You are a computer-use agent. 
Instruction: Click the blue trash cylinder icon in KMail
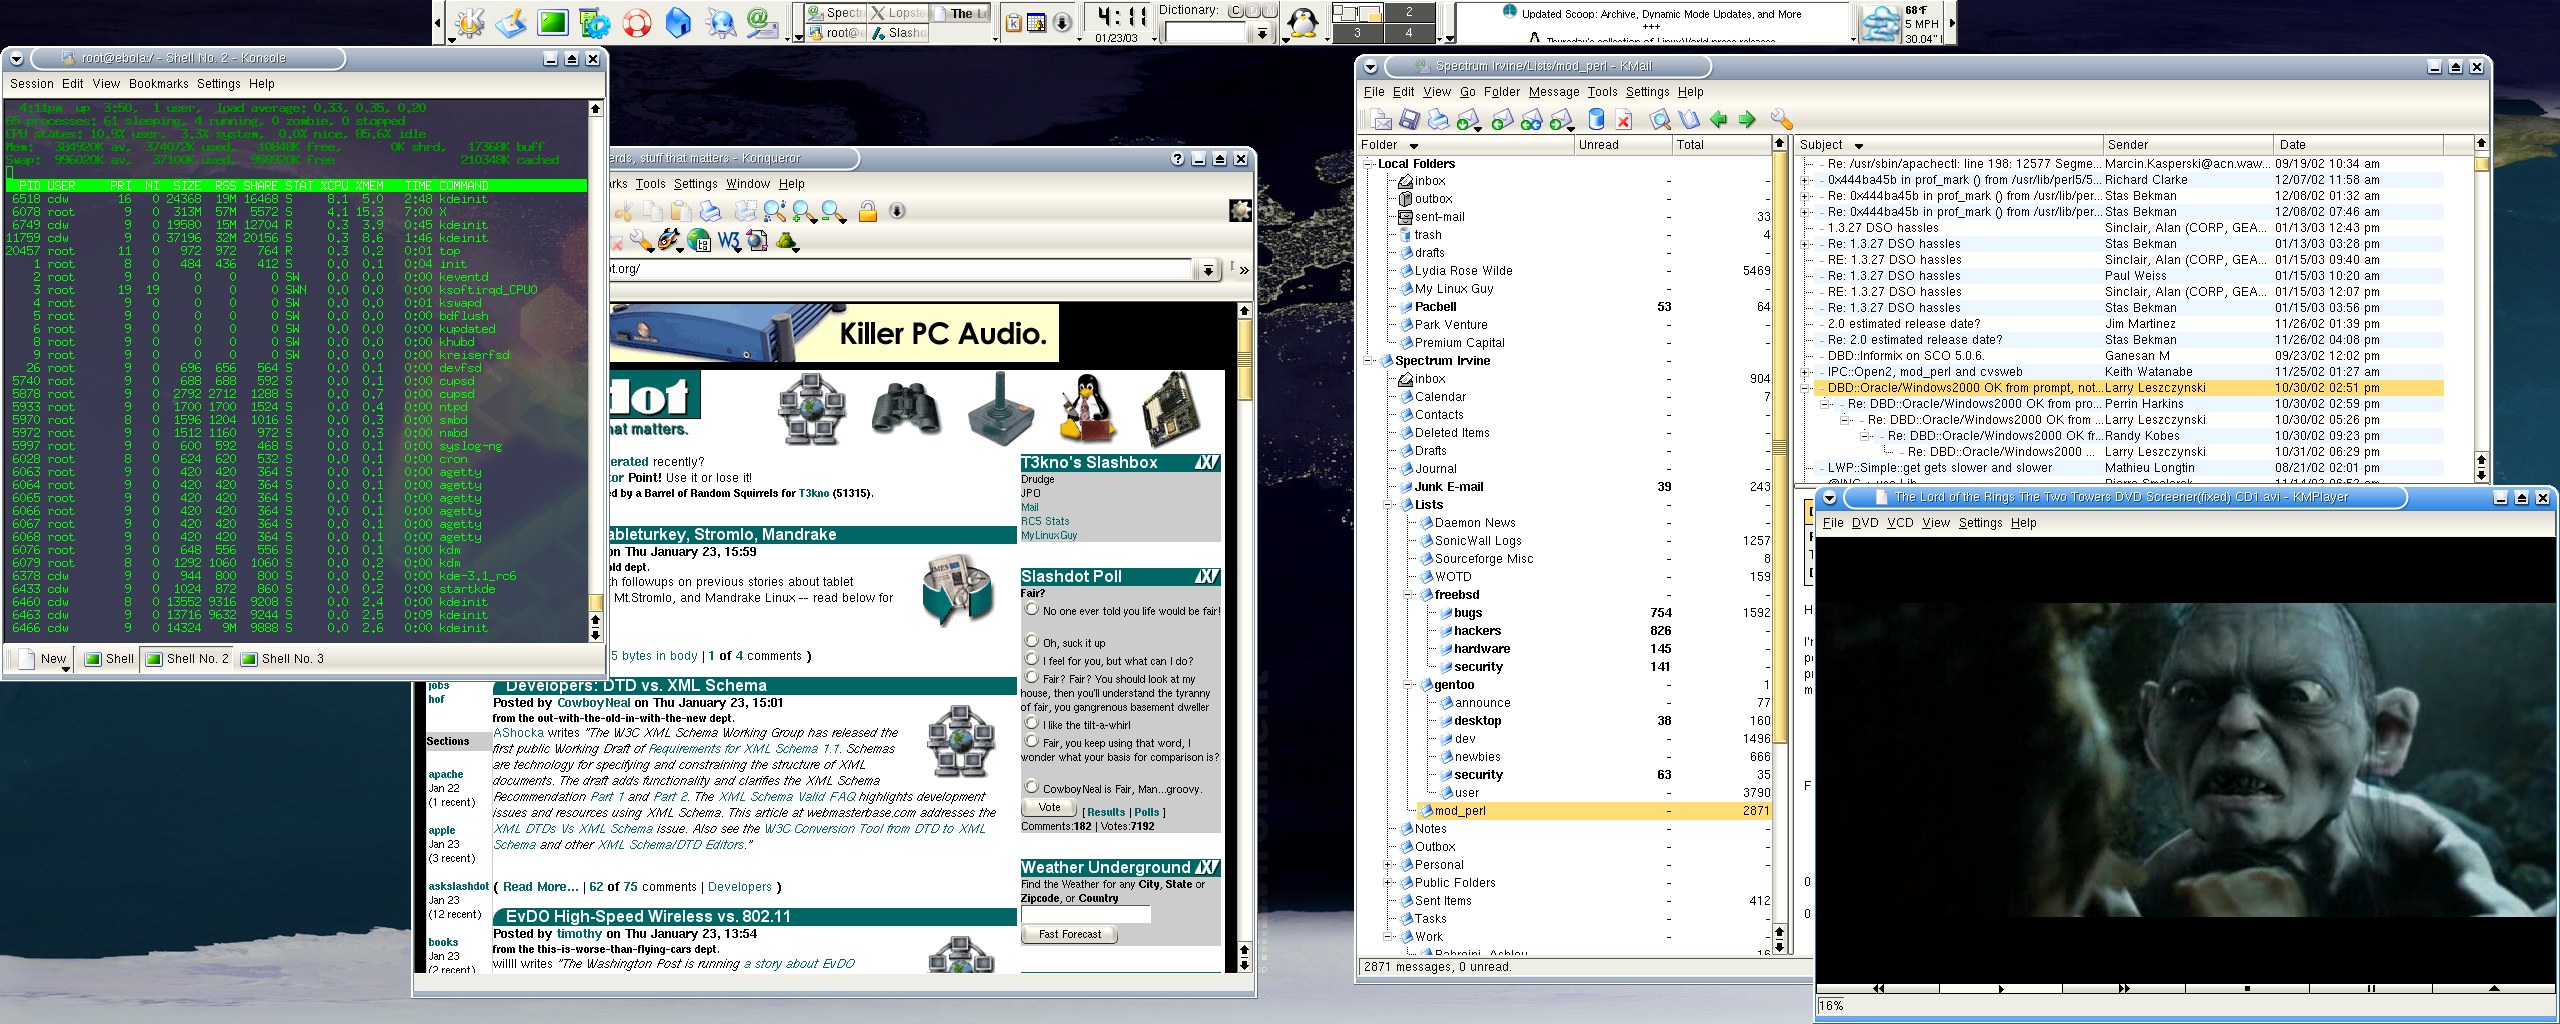tap(1596, 120)
